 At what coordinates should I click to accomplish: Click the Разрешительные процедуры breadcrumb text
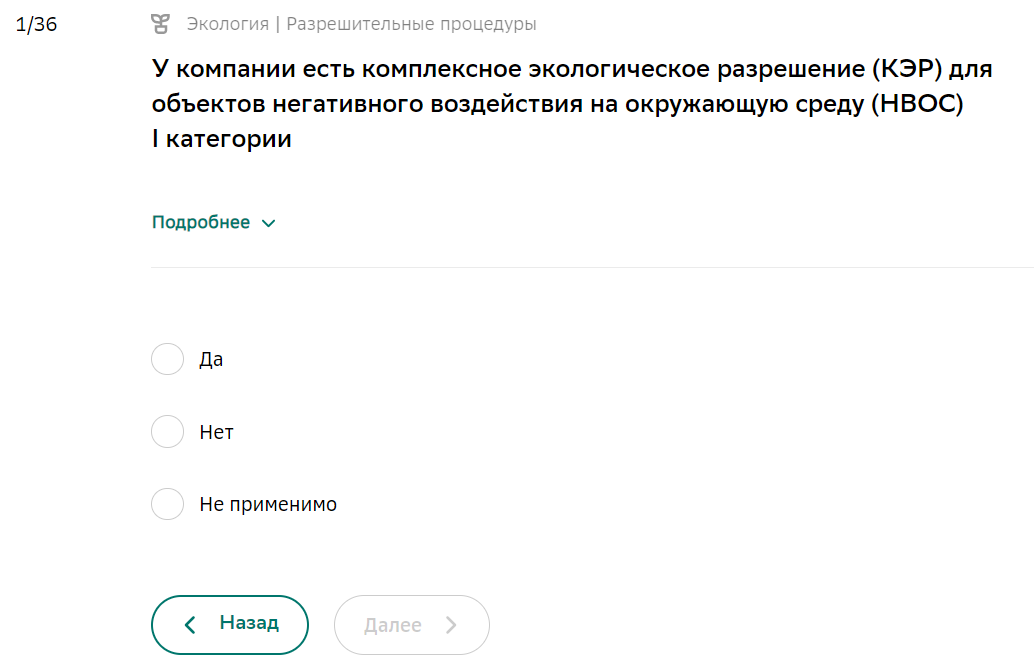click(x=411, y=24)
